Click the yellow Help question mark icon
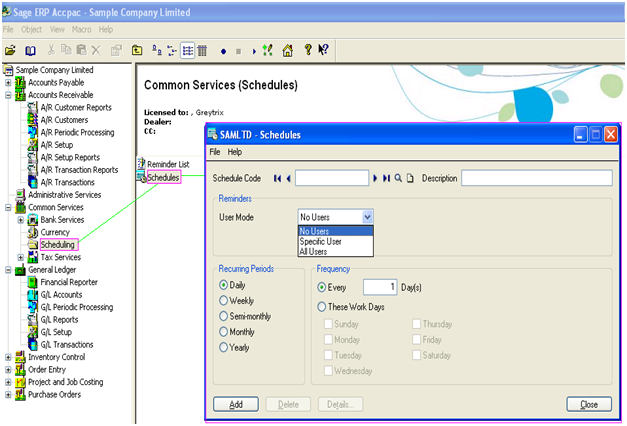Viewport: 627px width, 426px height. [308, 50]
